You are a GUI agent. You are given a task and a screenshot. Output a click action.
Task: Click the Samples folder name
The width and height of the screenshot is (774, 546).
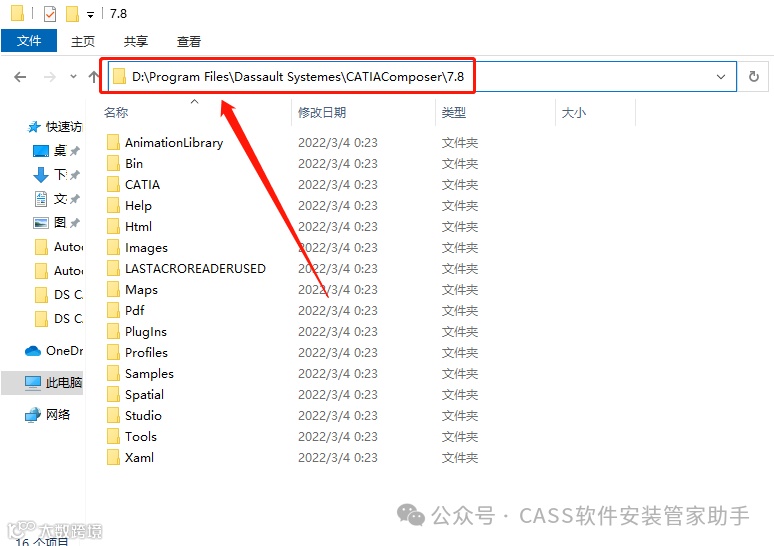click(x=149, y=374)
